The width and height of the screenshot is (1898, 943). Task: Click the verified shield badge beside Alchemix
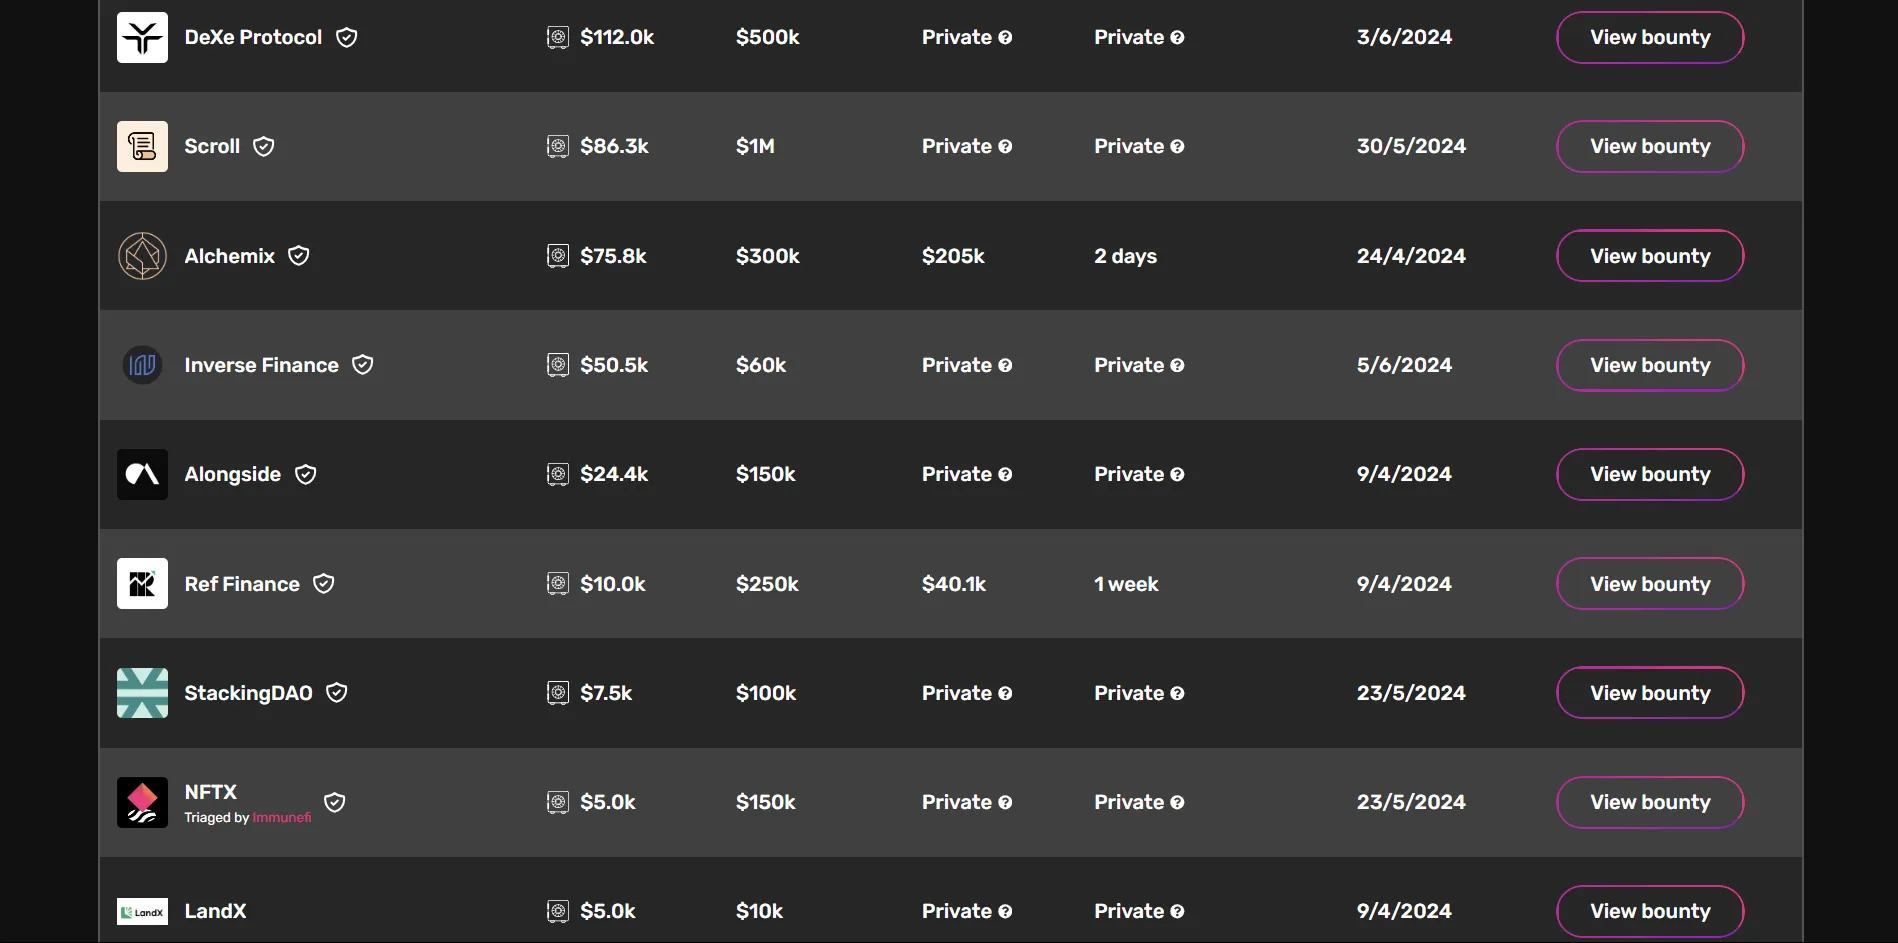click(299, 256)
